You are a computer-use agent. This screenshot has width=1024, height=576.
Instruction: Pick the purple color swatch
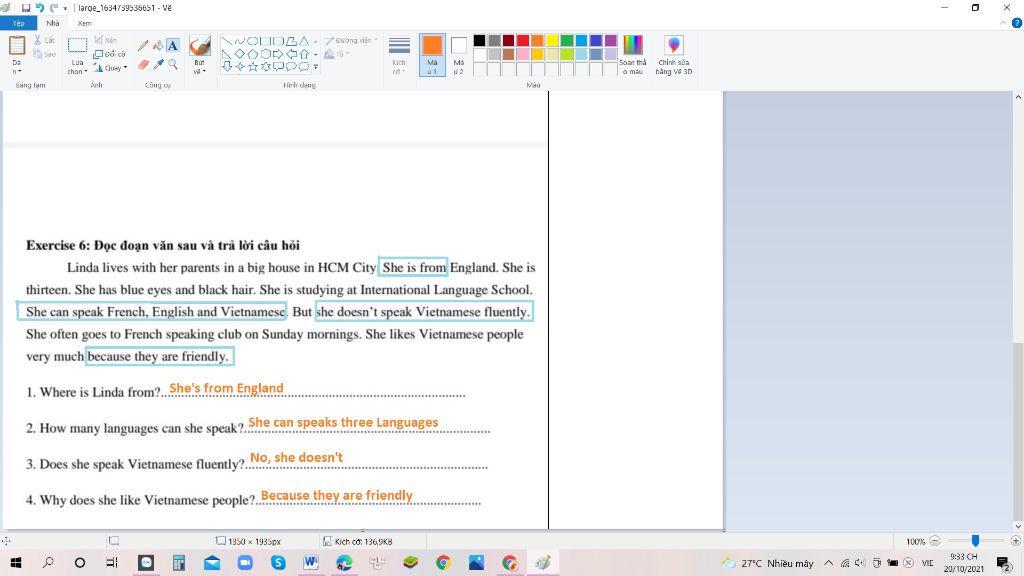click(611, 40)
